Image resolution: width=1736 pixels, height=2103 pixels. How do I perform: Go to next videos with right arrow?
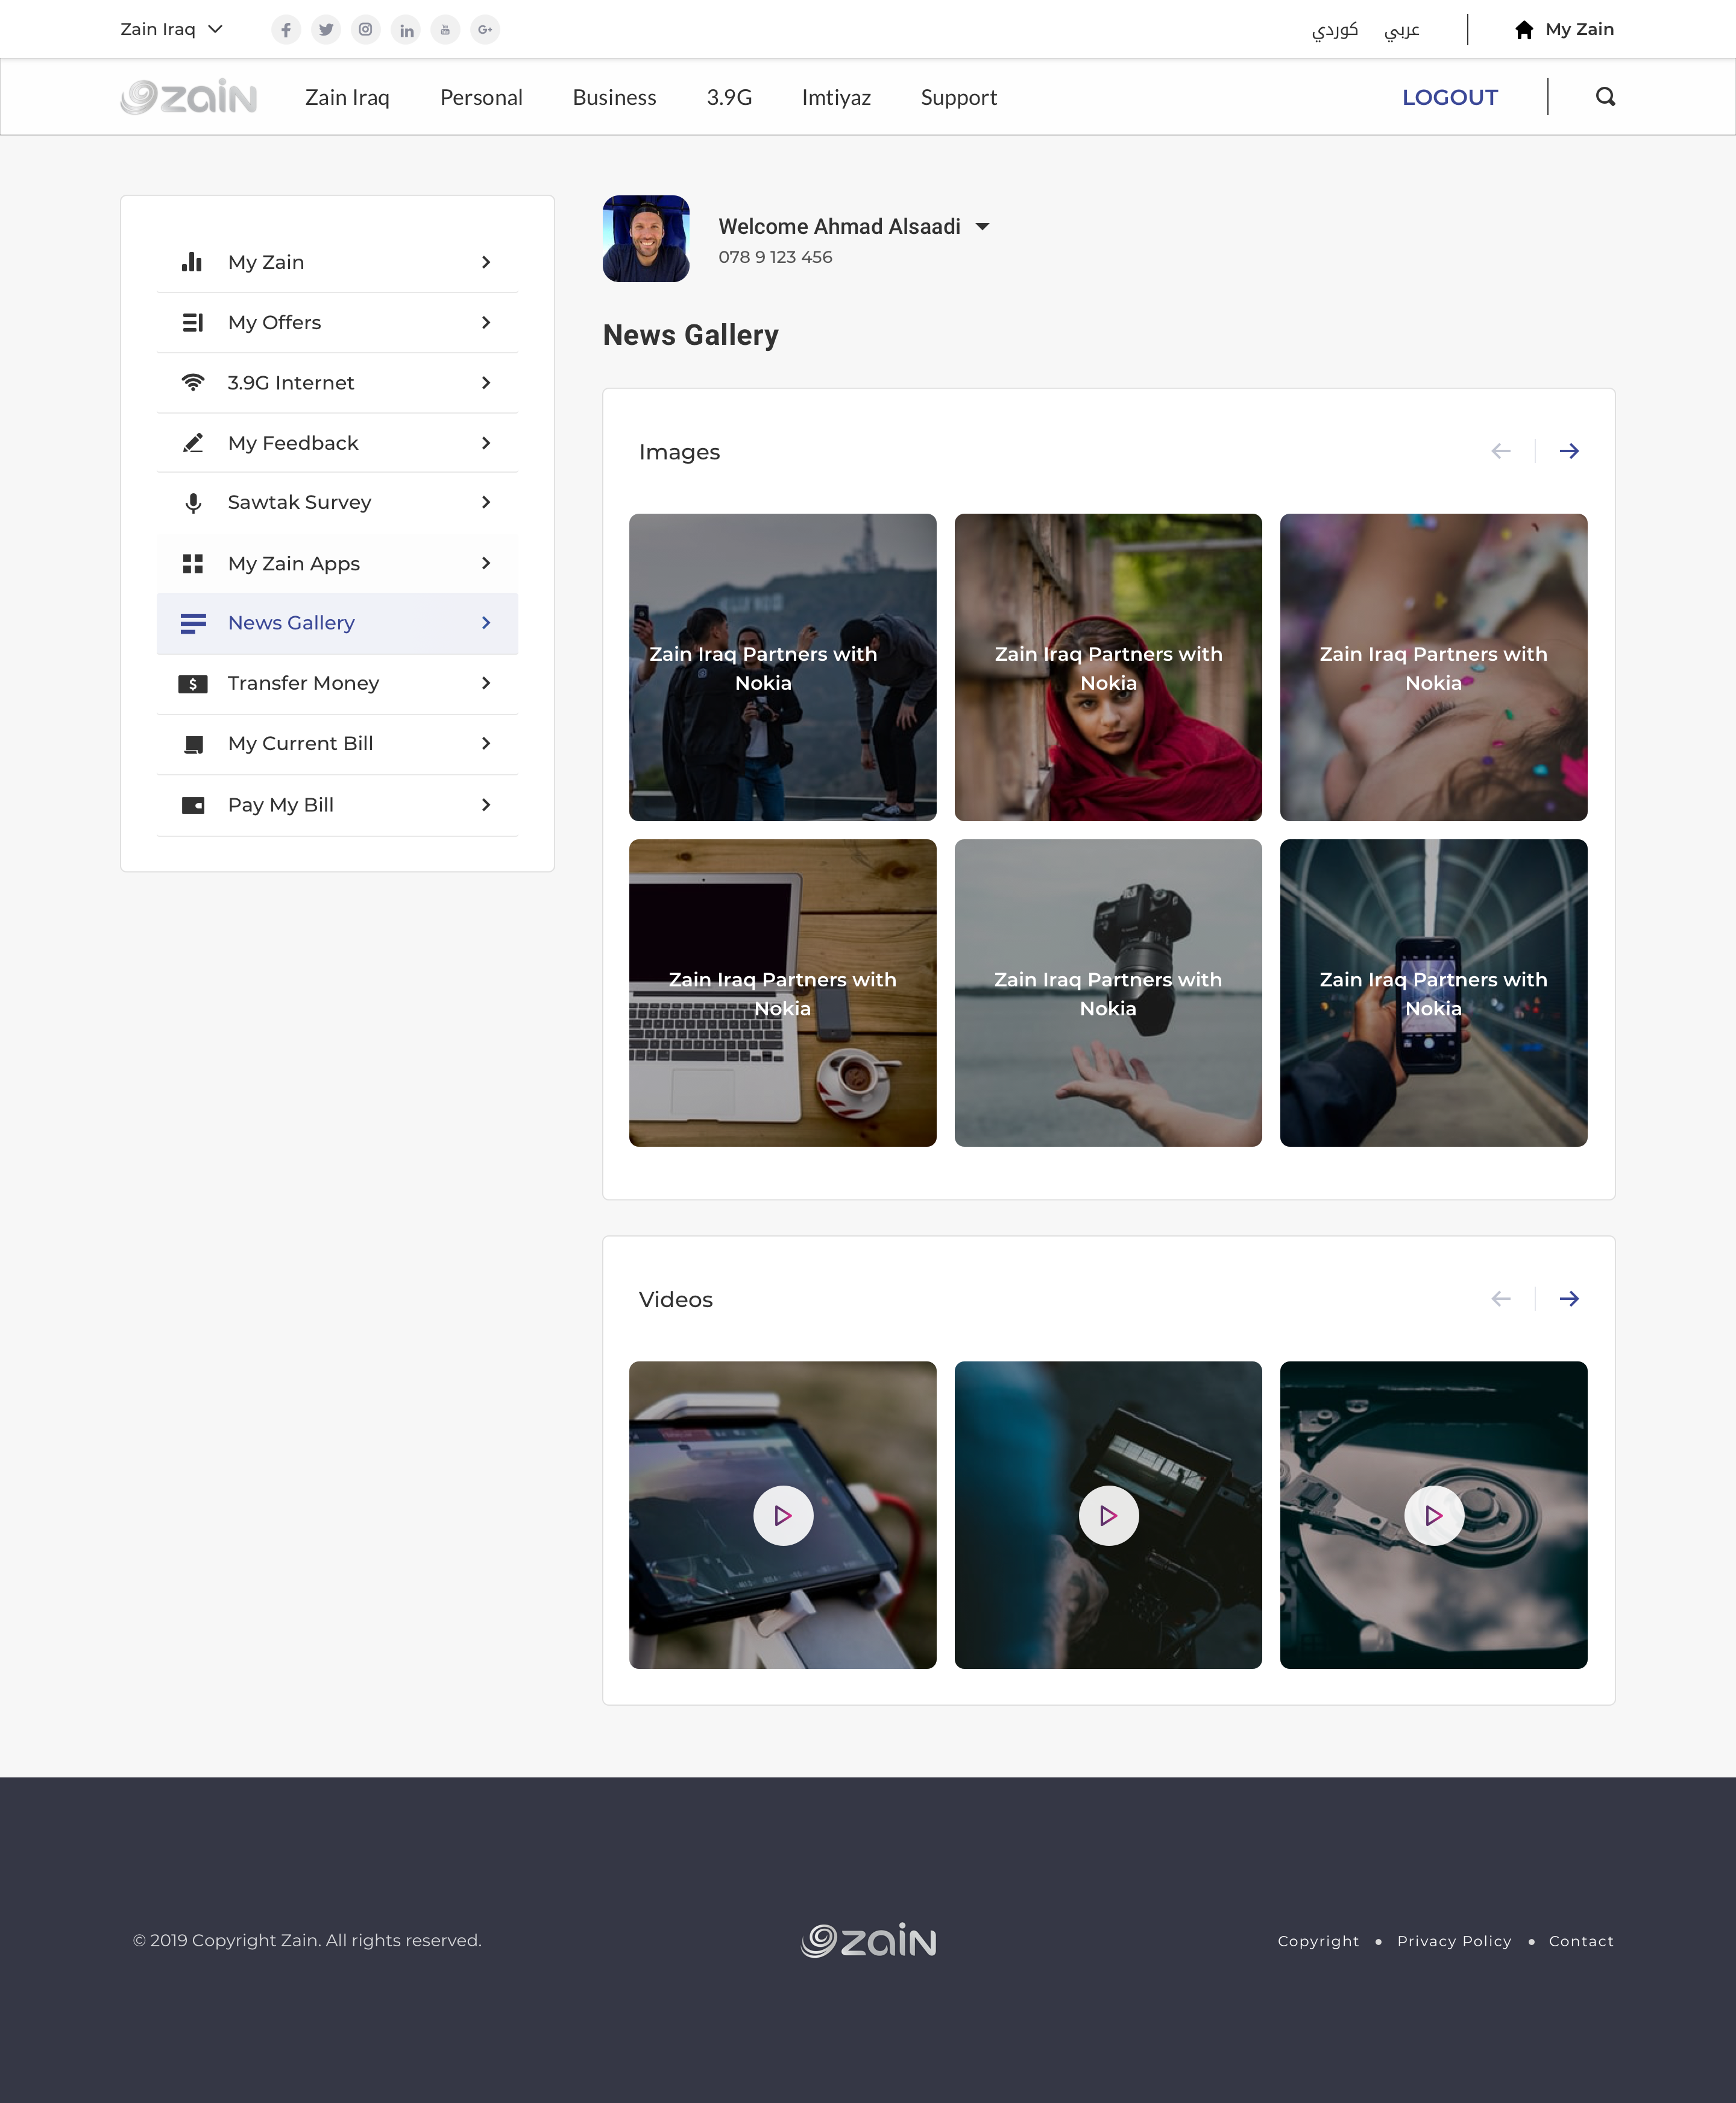click(x=1569, y=1299)
